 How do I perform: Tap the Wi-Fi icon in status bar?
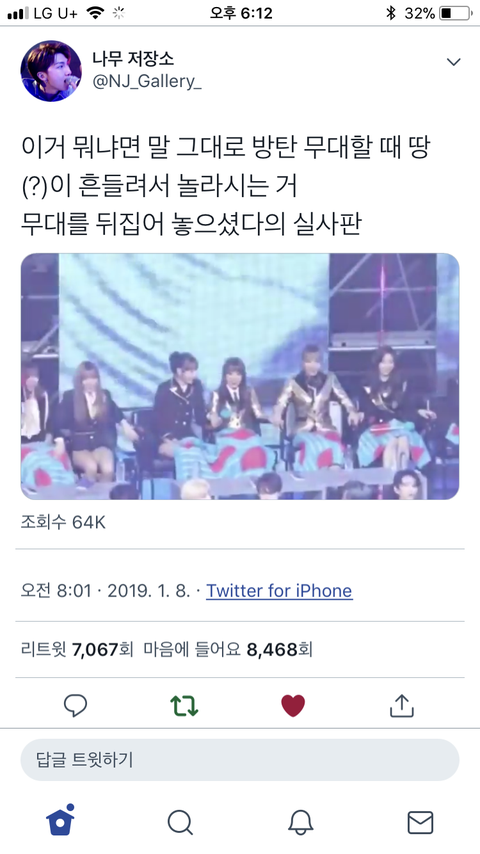click(x=96, y=13)
